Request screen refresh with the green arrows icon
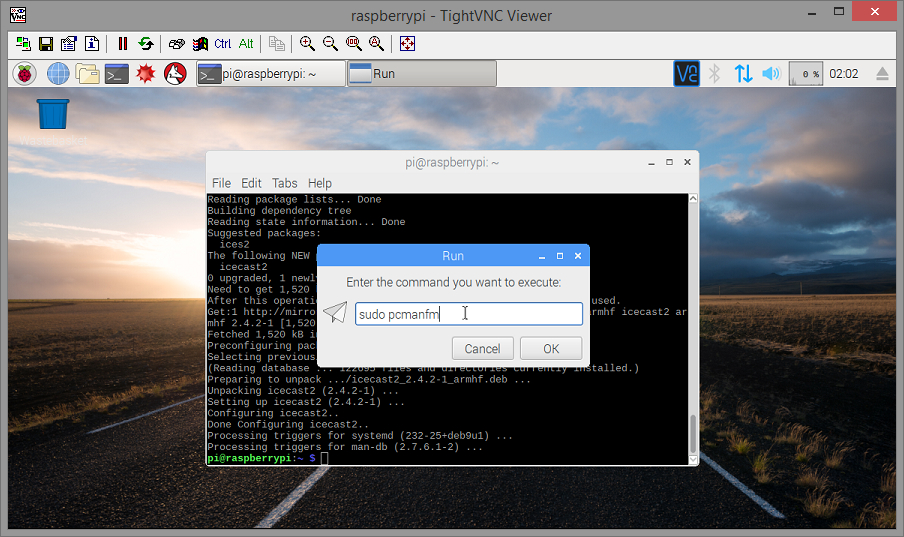This screenshot has width=904, height=537. coord(146,44)
